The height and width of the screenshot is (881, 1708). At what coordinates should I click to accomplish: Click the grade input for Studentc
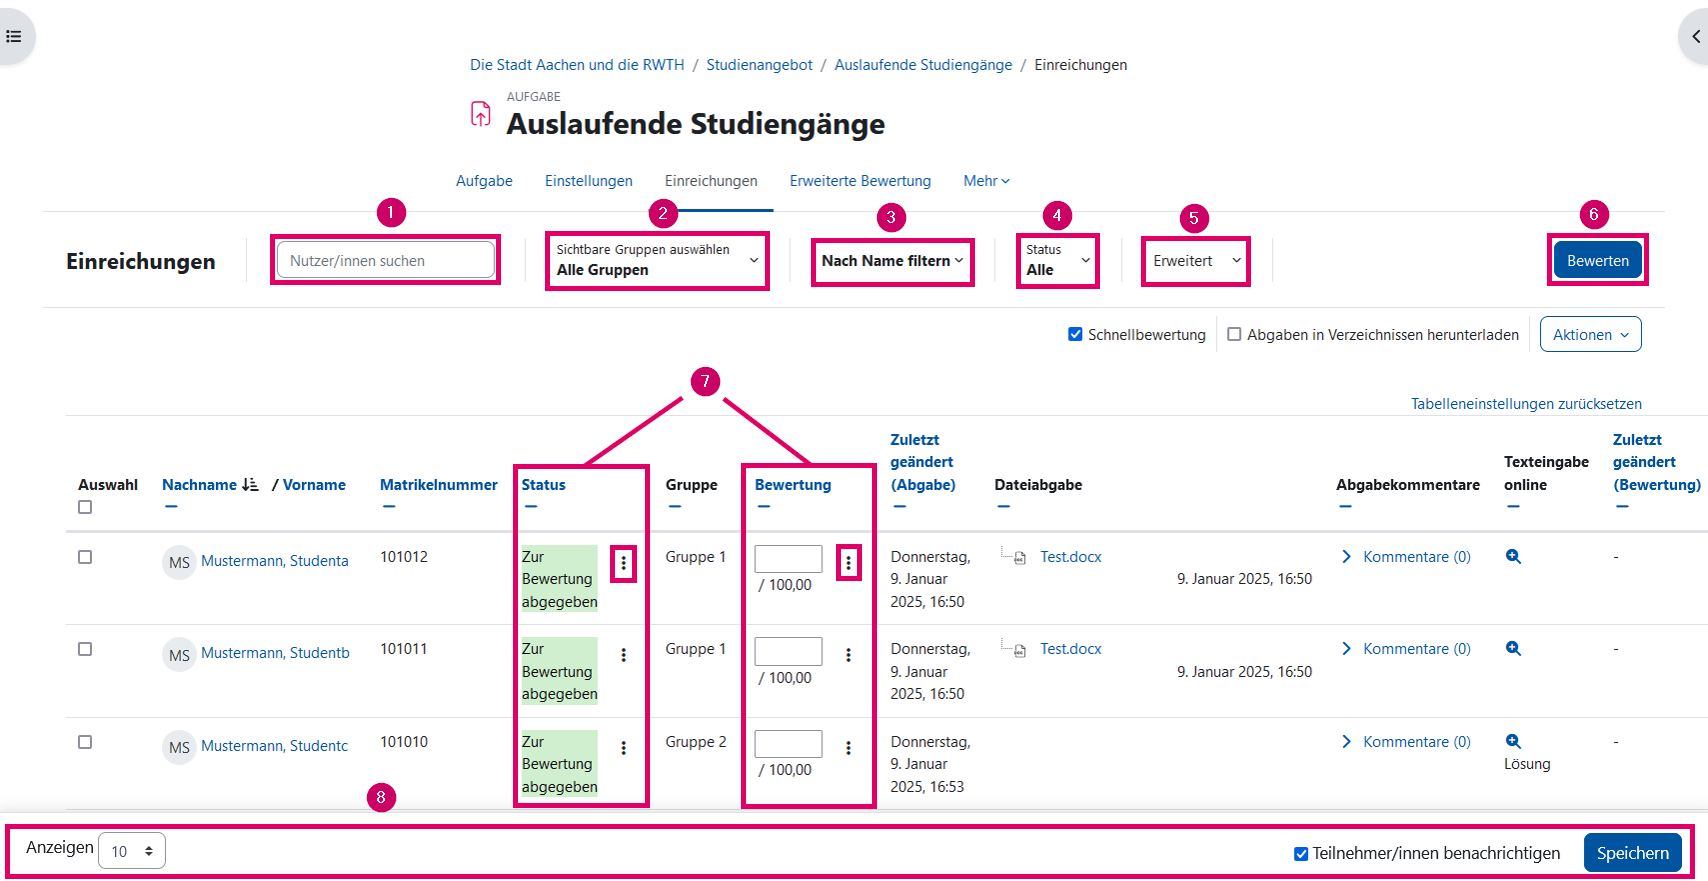click(788, 744)
